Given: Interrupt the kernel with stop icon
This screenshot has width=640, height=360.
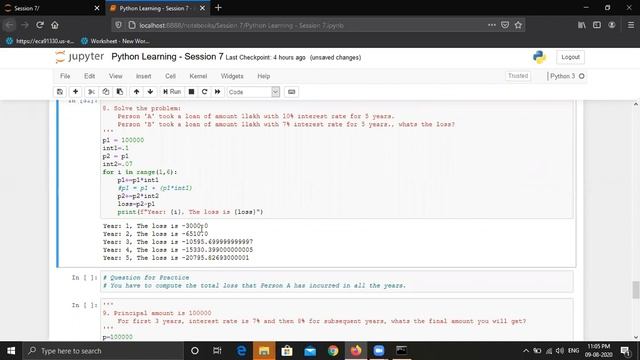Looking at the screenshot, I should click(191, 92).
